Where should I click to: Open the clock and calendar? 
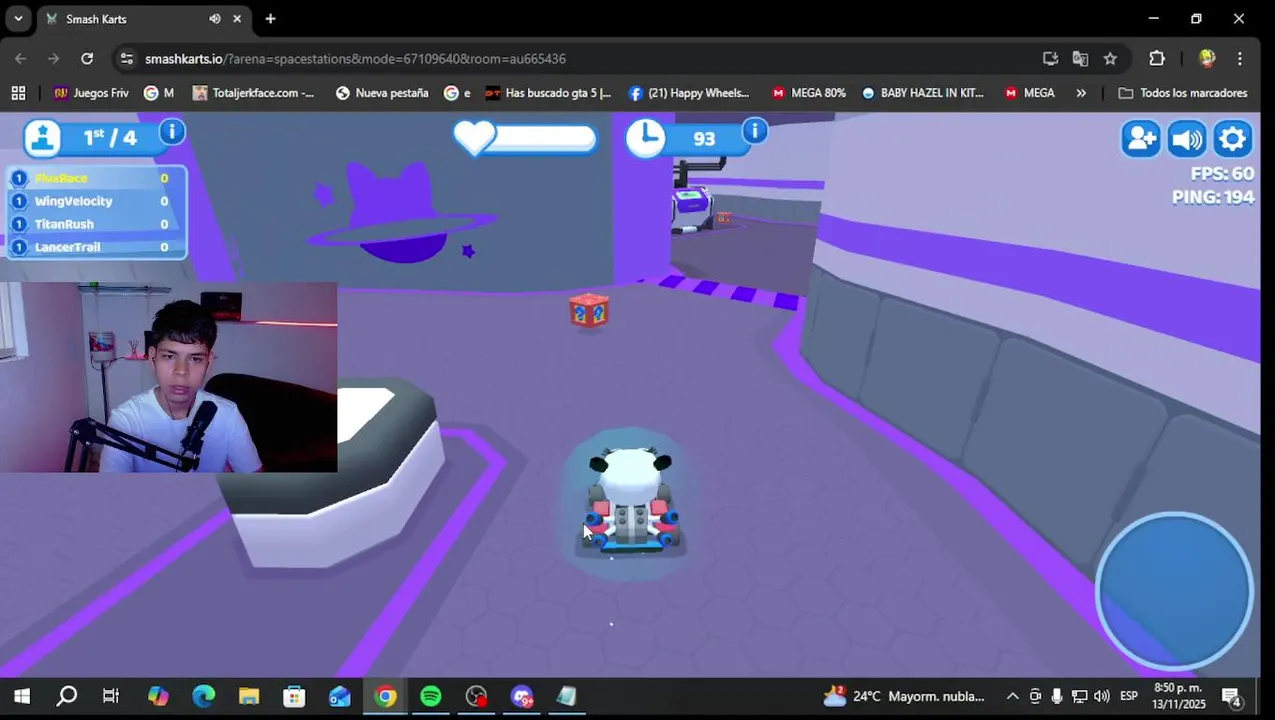[x=1180, y=697]
